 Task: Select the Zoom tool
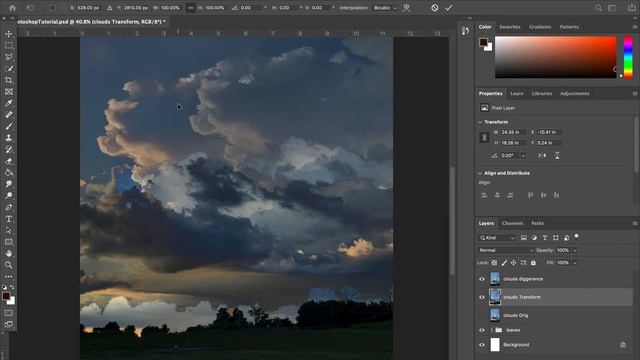pyautogui.click(x=9, y=265)
